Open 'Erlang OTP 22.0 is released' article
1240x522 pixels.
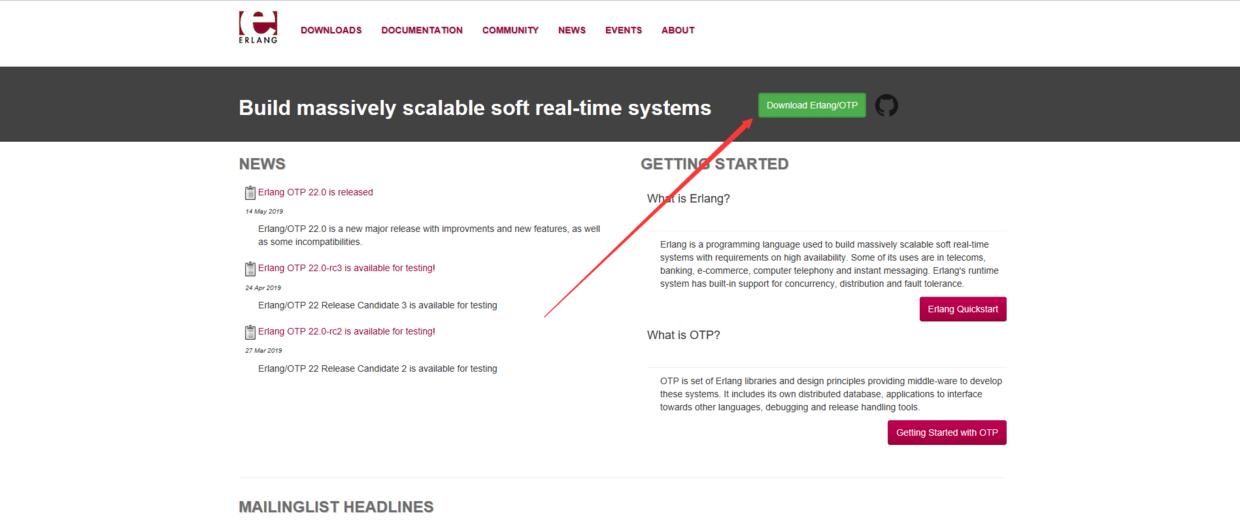click(315, 192)
